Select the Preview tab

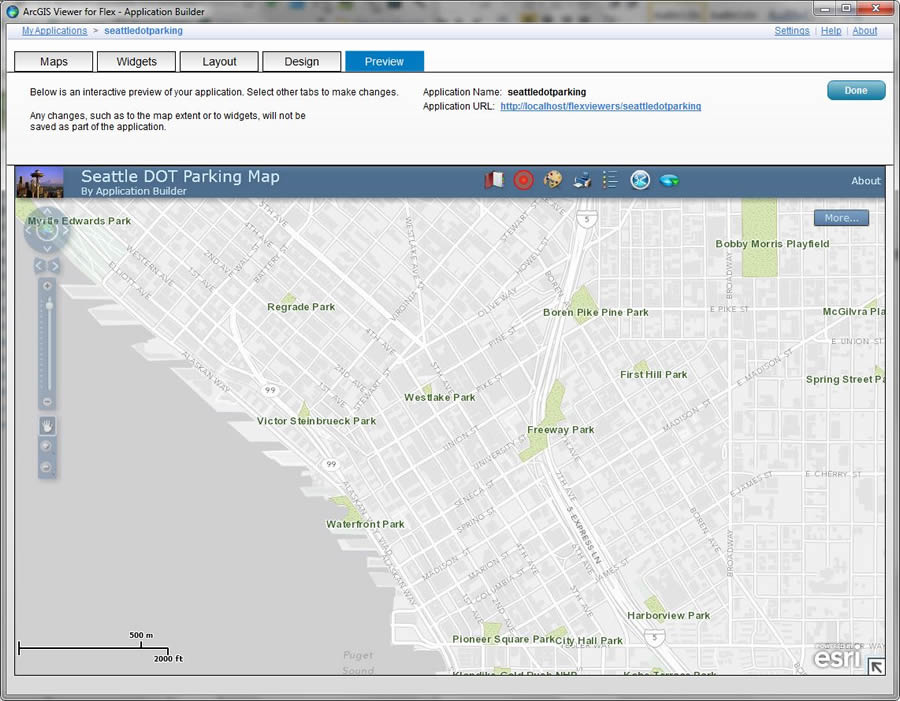click(385, 61)
